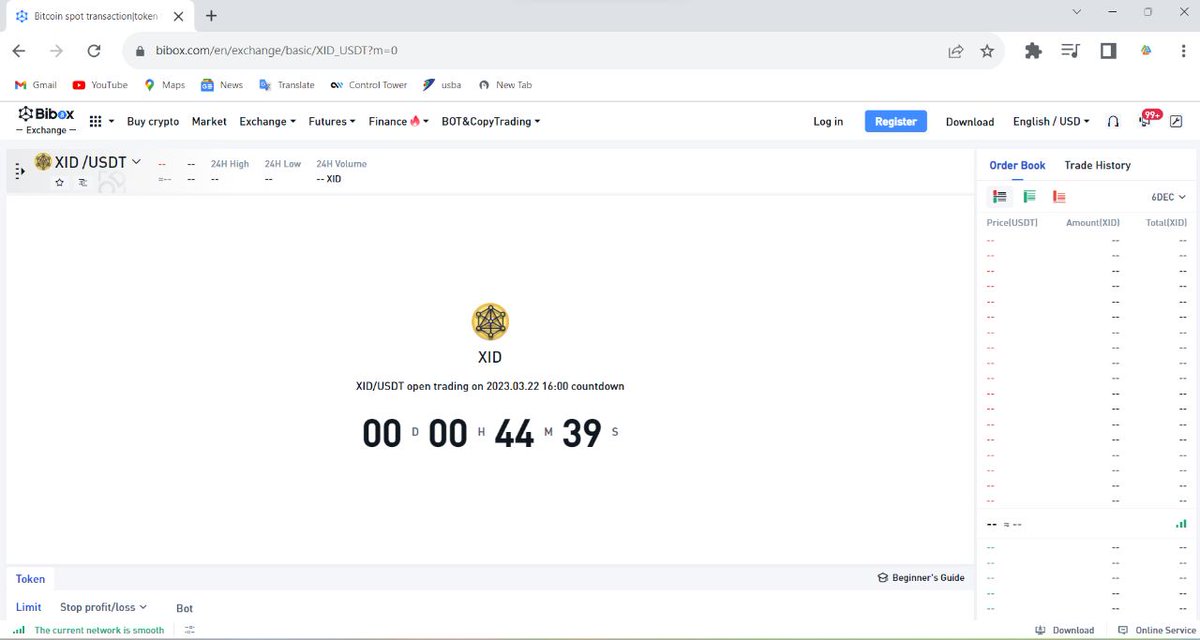1200x640 pixels.
Task: Open the Market menu item
Action: [x=209, y=121]
